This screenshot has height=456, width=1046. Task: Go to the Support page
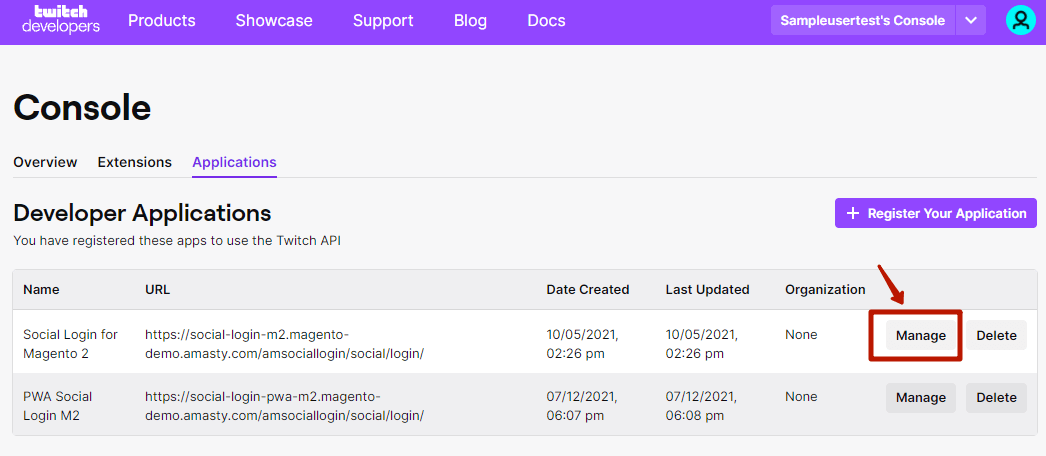383,21
